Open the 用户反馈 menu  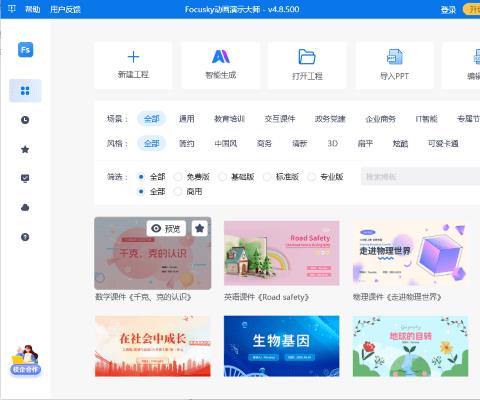(65, 9)
